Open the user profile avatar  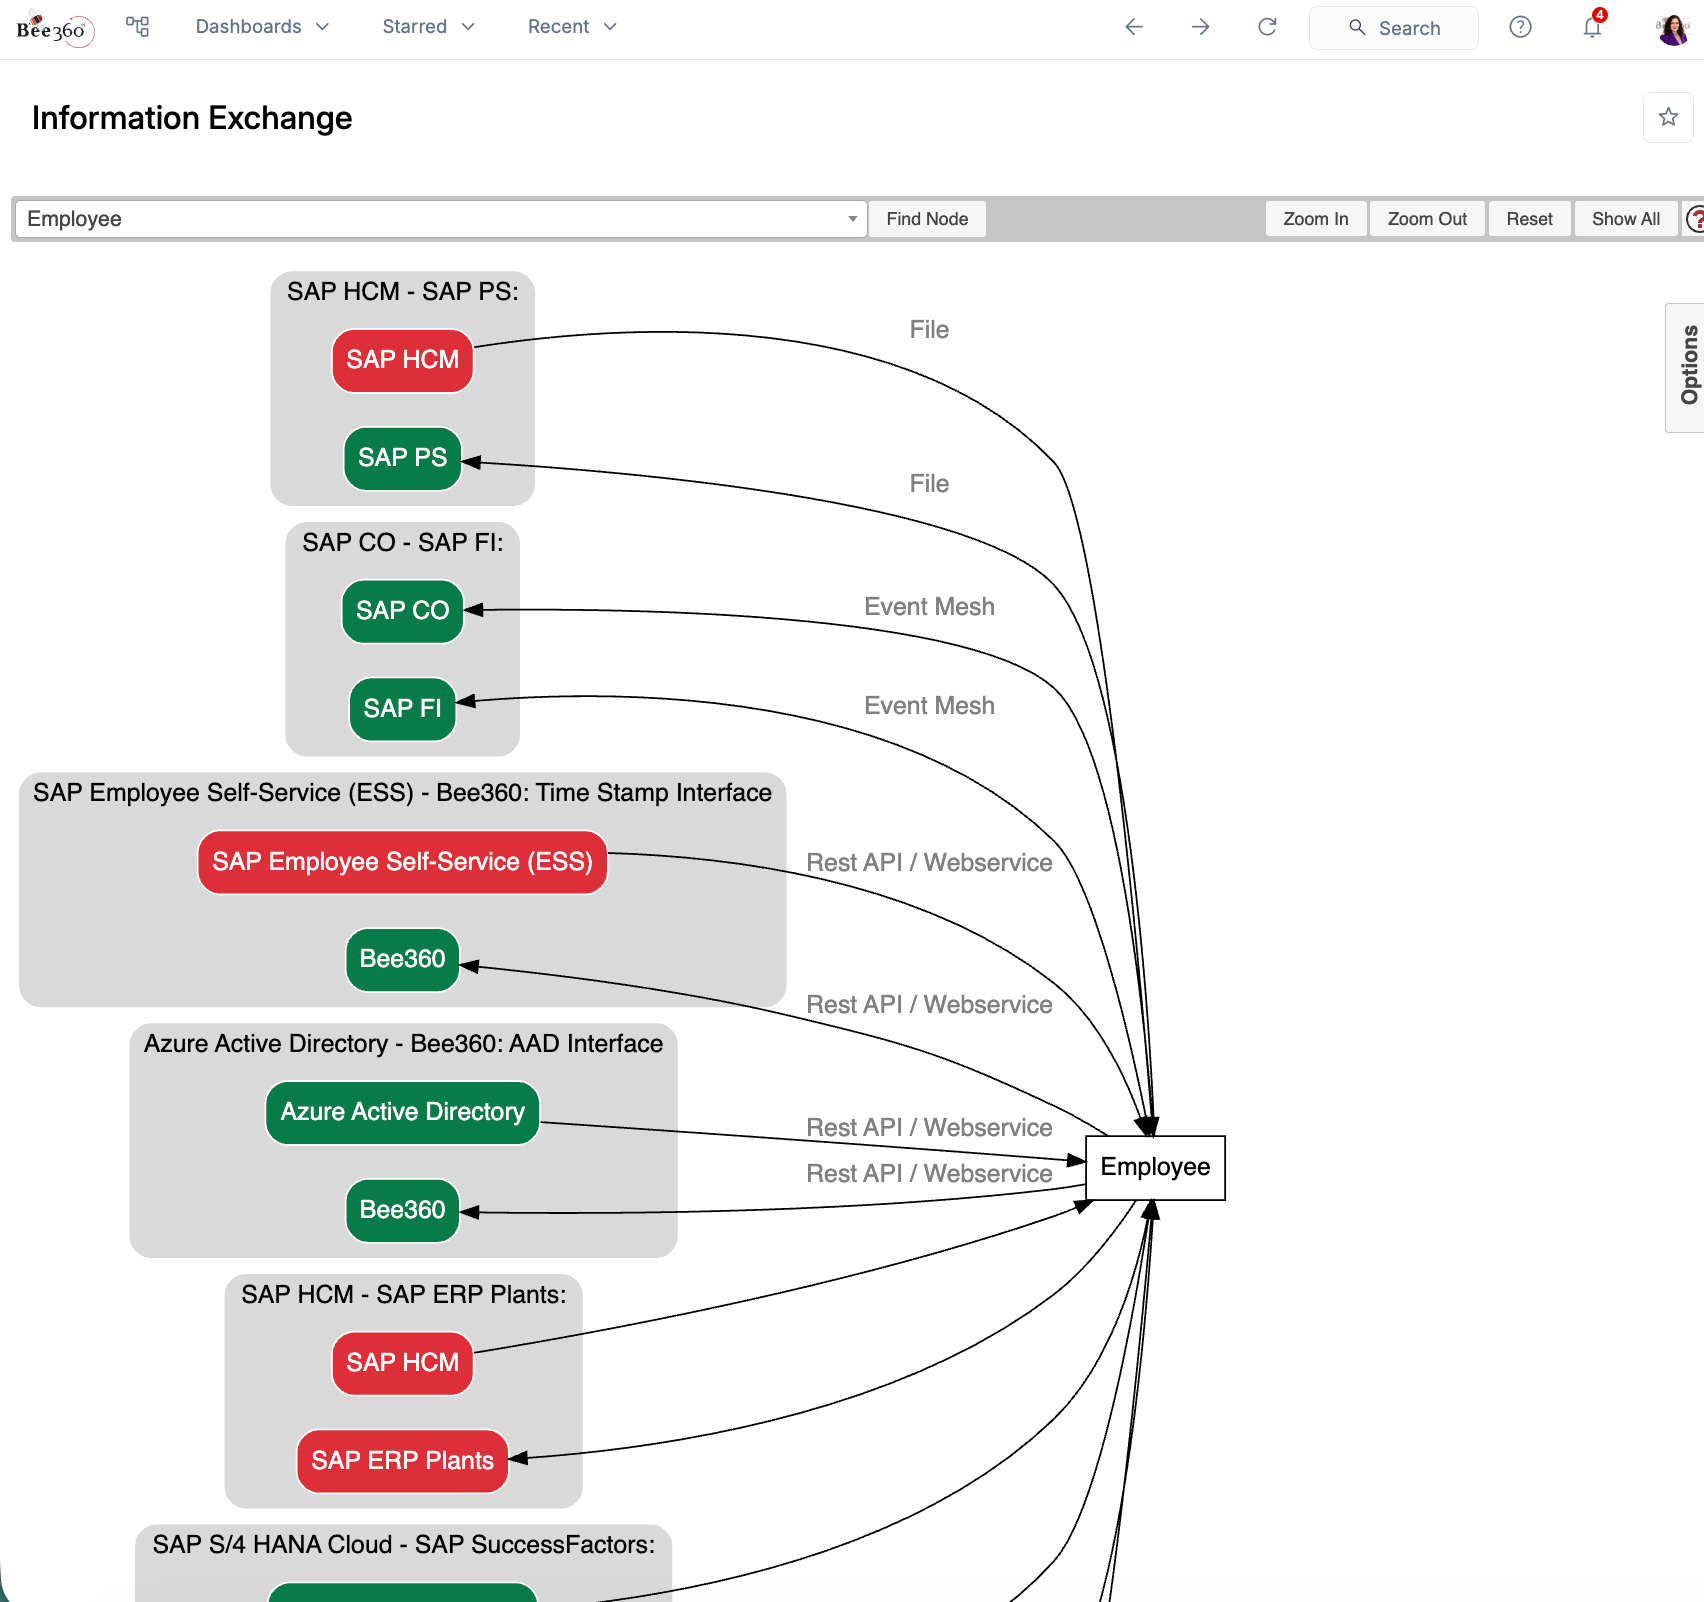click(1672, 29)
